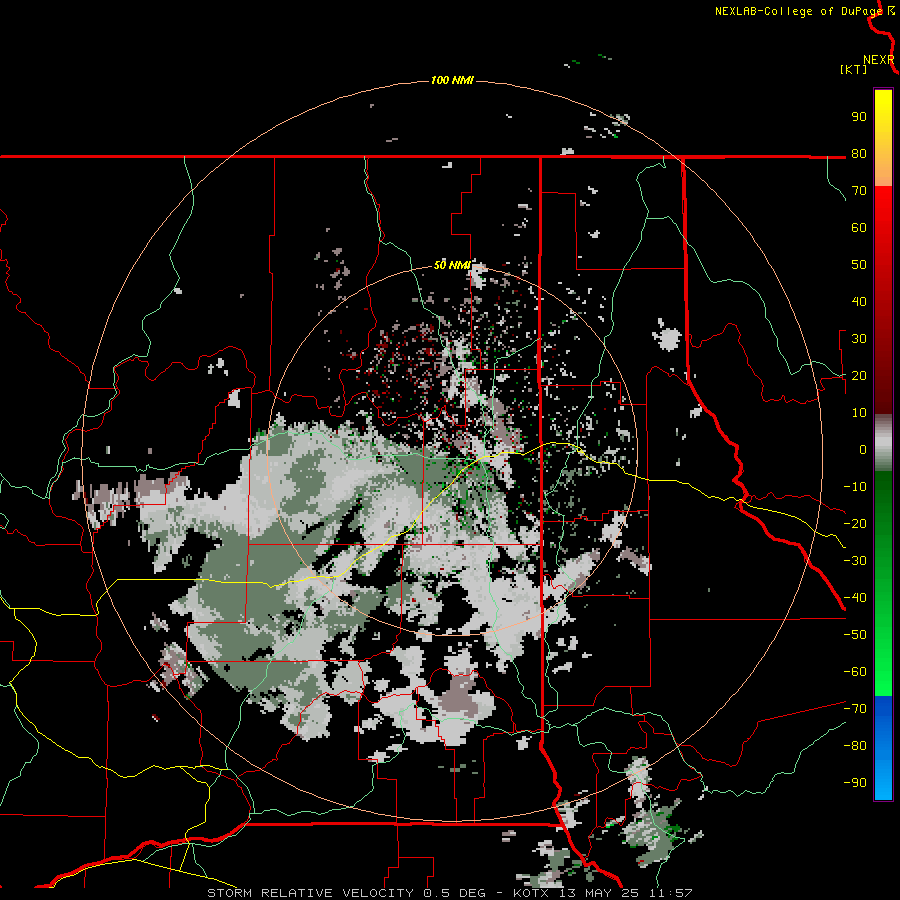The width and height of the screenshot is (900, 900).
Task: Click the 0 value on the velocity scale
Action: (x=863, y=450)
